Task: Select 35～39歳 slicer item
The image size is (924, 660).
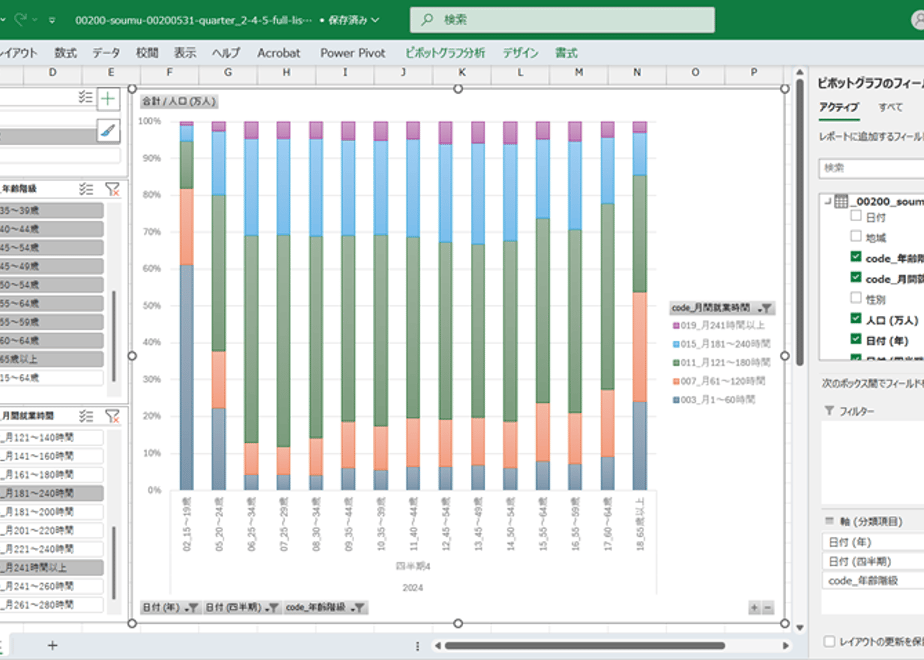Action: tap(52, 210)
